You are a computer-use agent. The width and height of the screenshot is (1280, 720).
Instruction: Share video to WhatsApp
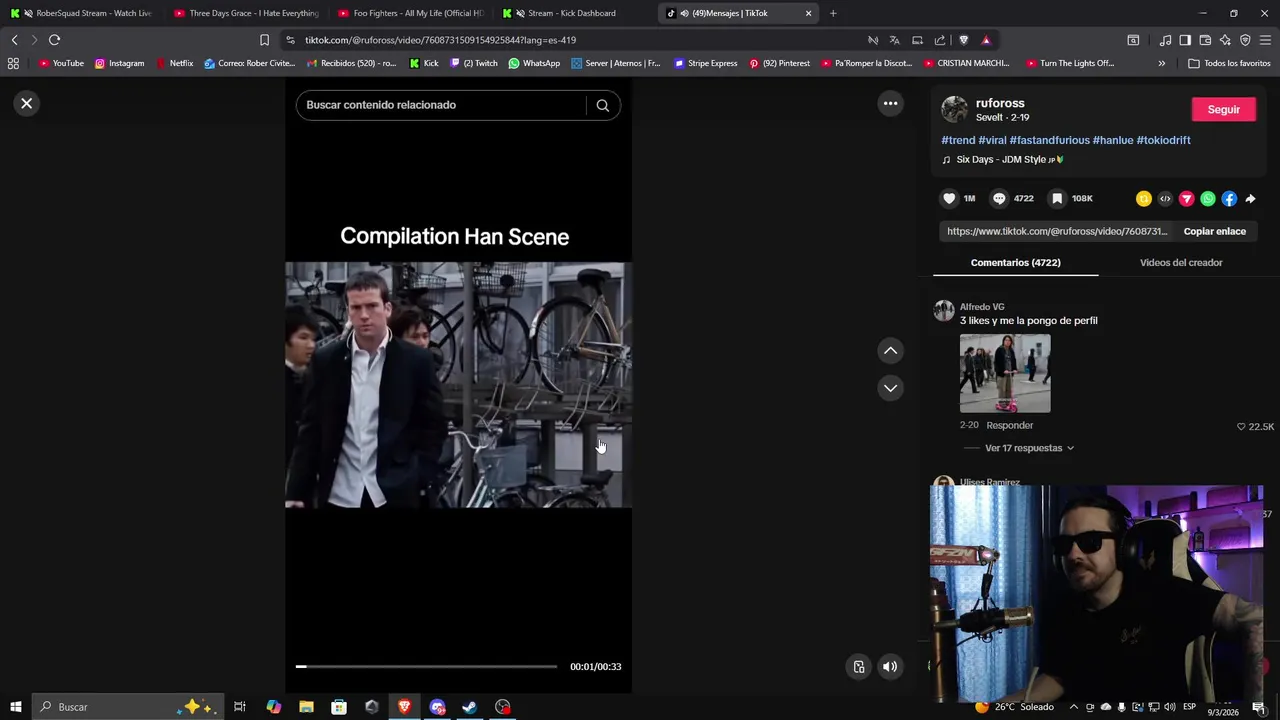(x=1208, y=198)
